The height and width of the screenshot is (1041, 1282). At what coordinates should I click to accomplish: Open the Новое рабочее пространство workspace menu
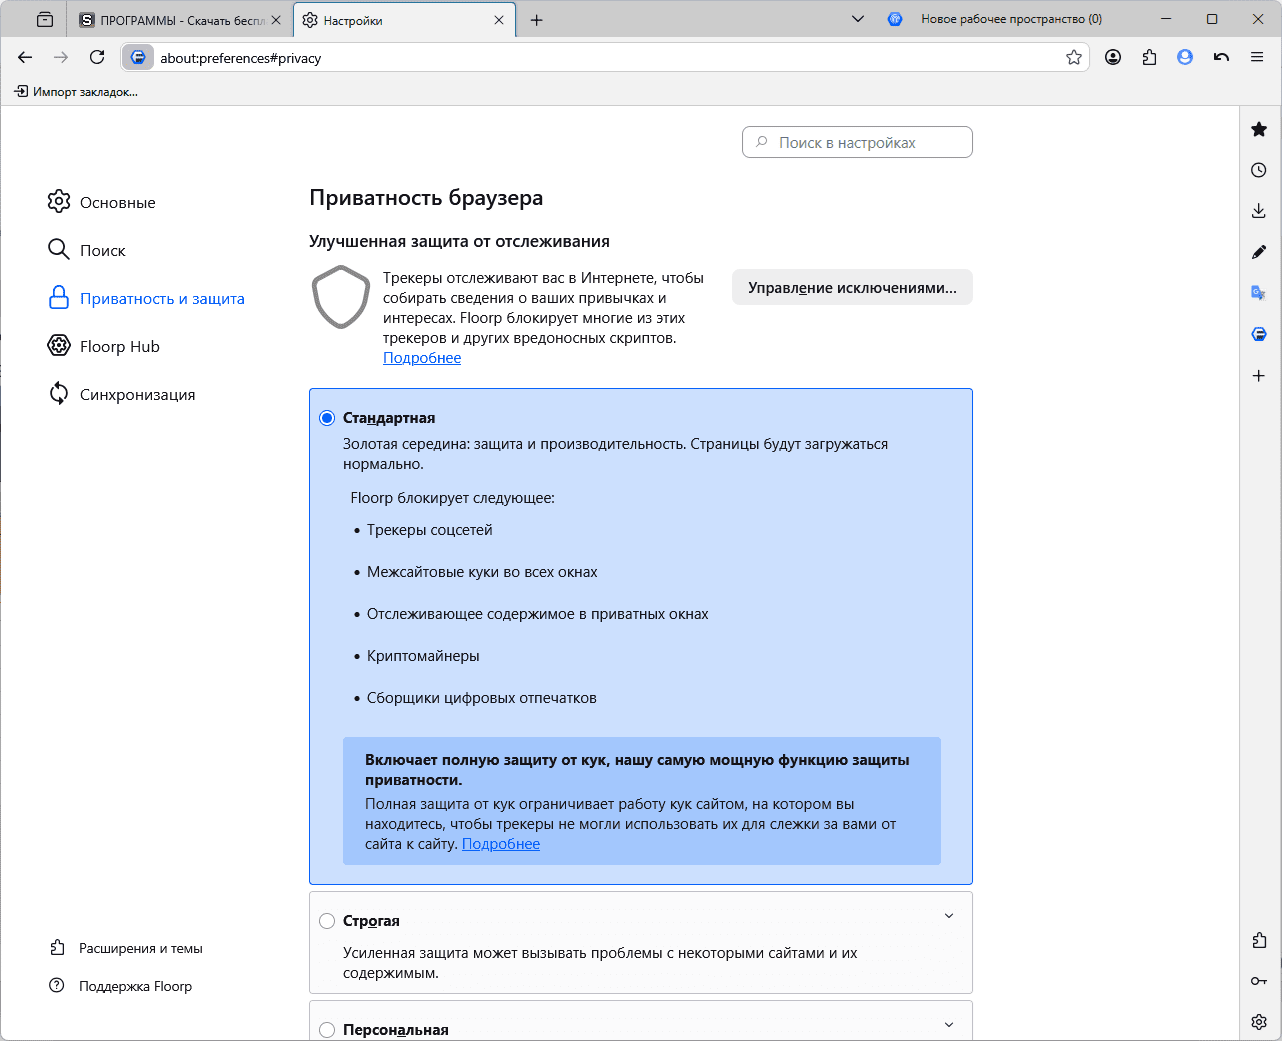[x=995, y=19]
